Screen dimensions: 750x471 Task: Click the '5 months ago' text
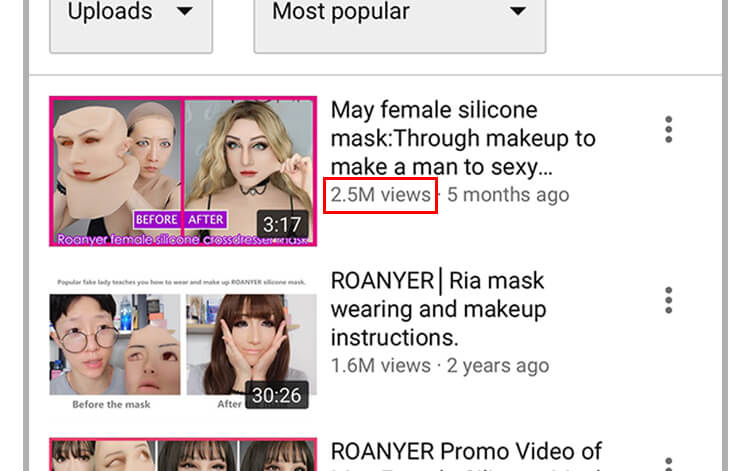tap(508, 195)
